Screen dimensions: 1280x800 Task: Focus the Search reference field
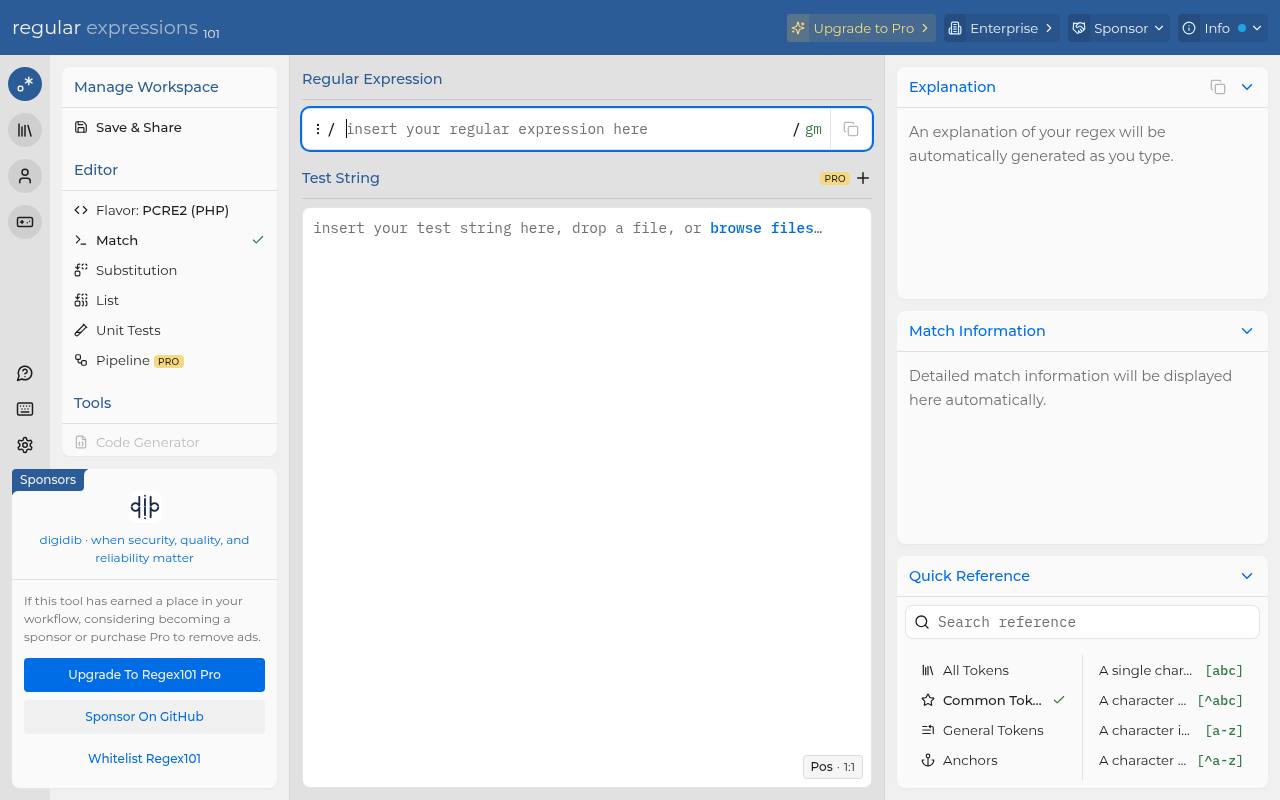tap(1082, 622)
